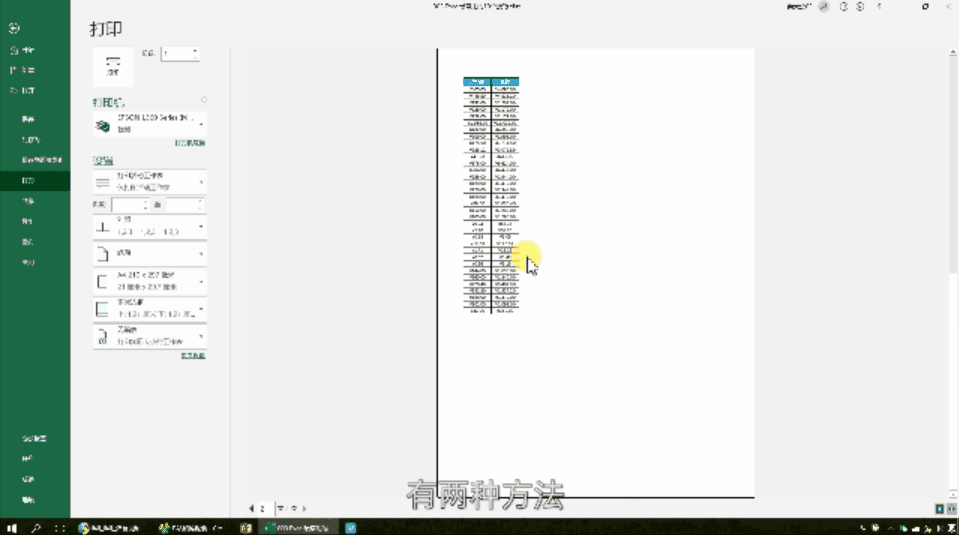Screen dimensions: 959x535
Task: Go to the previous preview page
Action: click(x=251, y=509)
